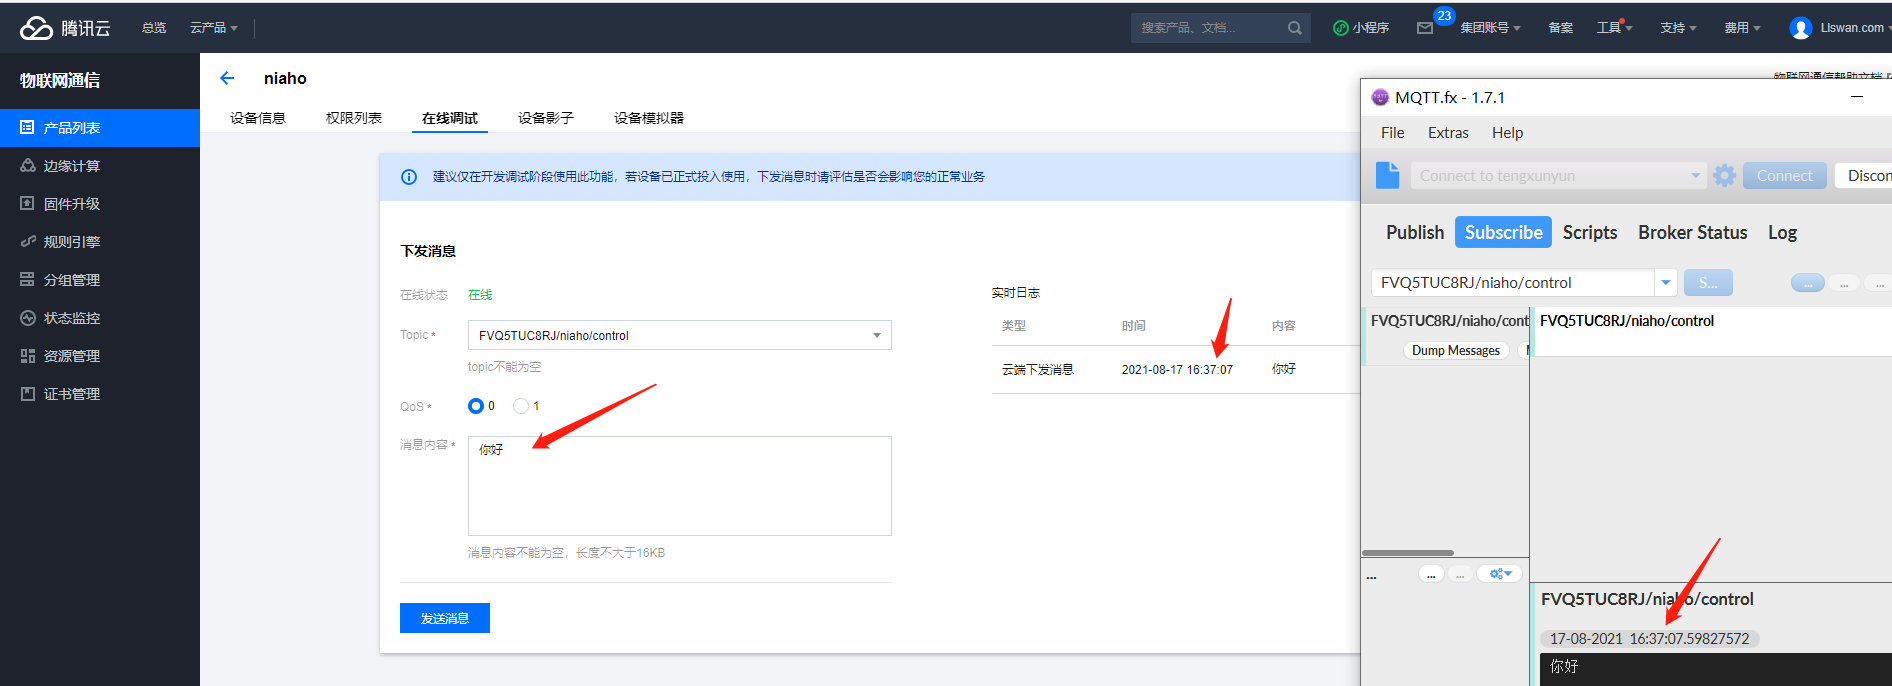
Task: Open 产品列表 in sidebar
Action: click(100, 128)
